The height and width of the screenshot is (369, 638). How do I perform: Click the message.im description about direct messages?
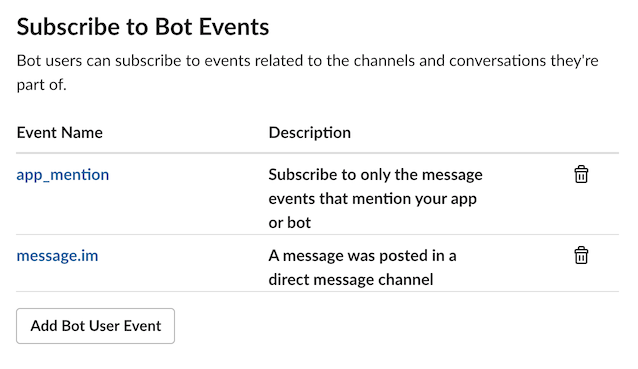362,268
